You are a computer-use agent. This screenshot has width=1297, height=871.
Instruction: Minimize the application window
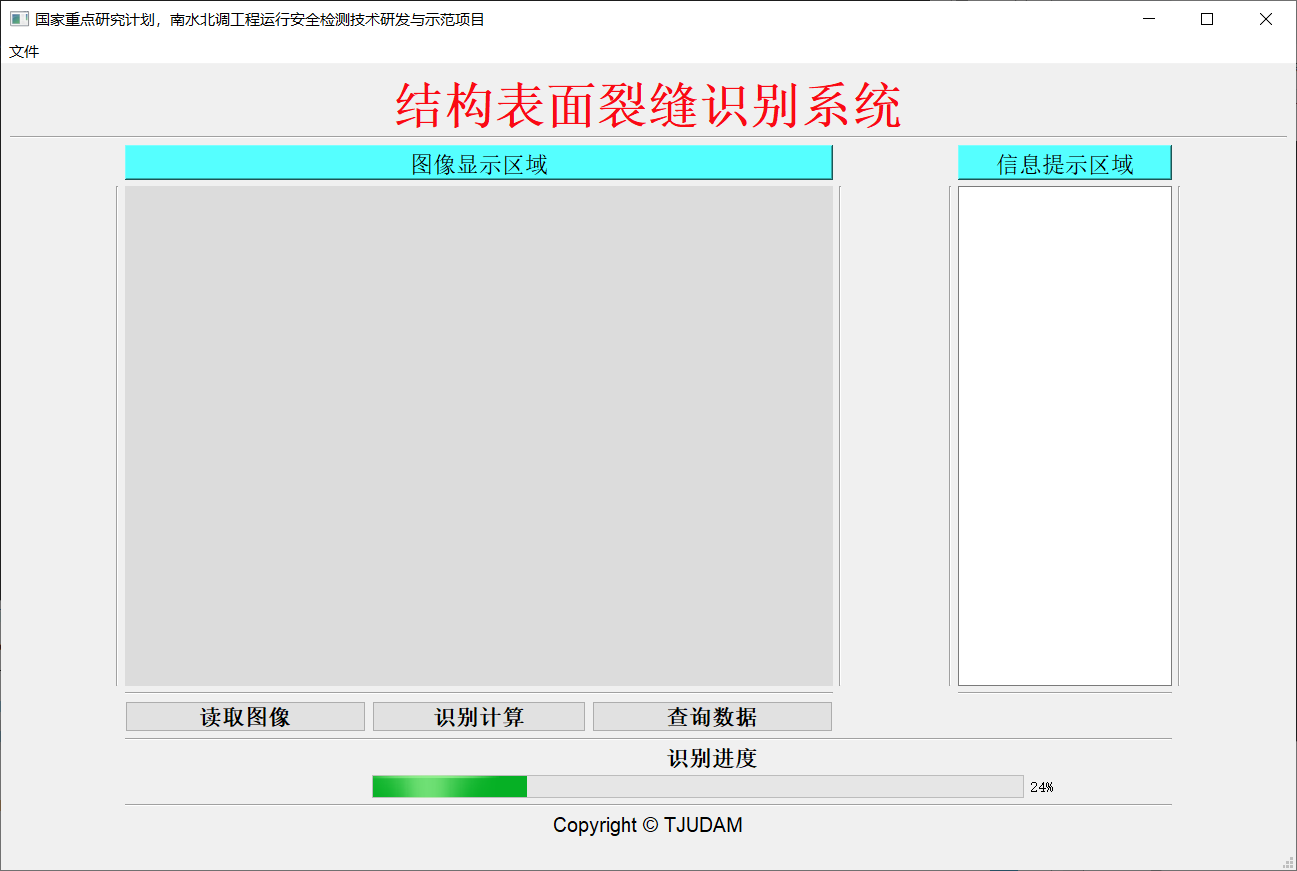coord(1147,18)
